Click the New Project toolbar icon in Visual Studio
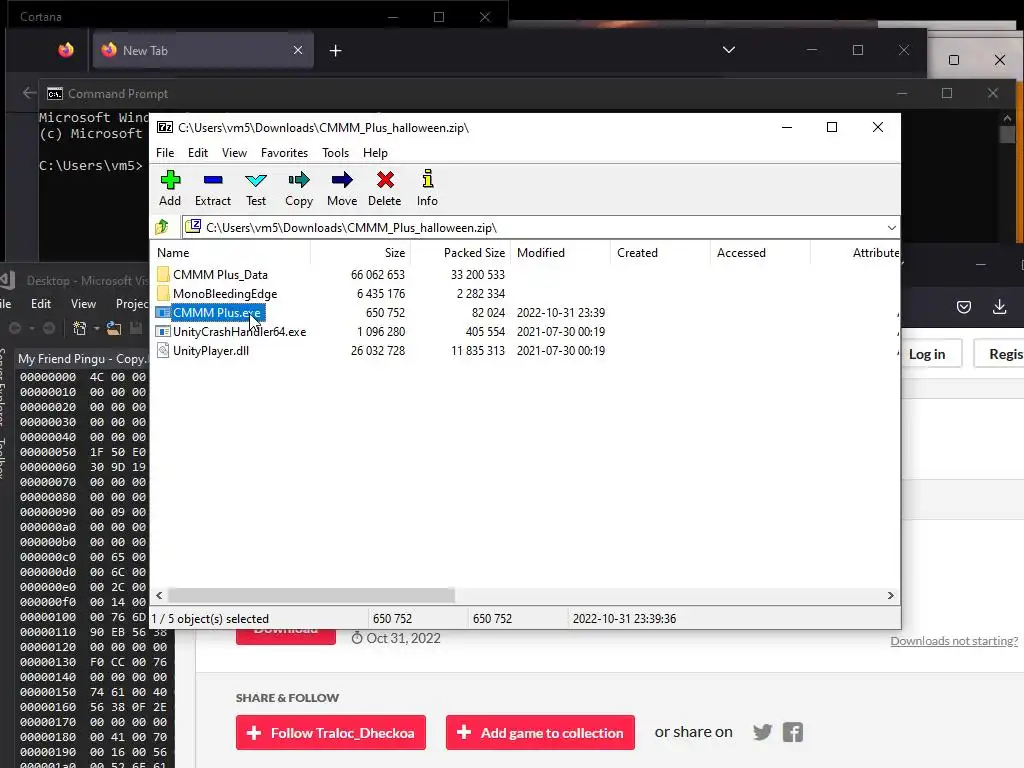 [x=79, y=328]
